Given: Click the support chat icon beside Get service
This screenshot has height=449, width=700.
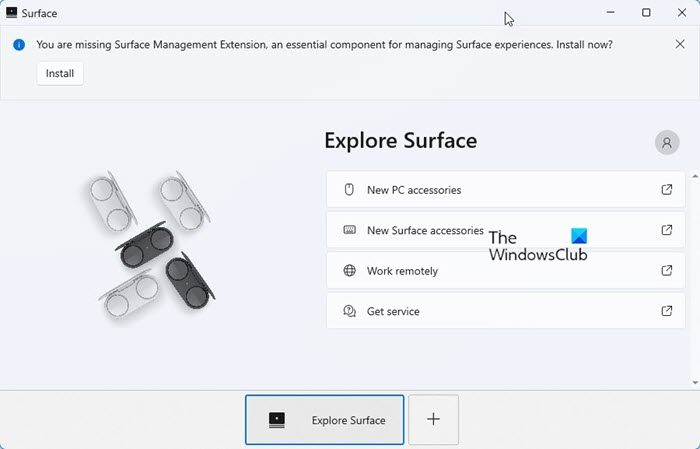Looking at the screenshot, I should 350,311.
